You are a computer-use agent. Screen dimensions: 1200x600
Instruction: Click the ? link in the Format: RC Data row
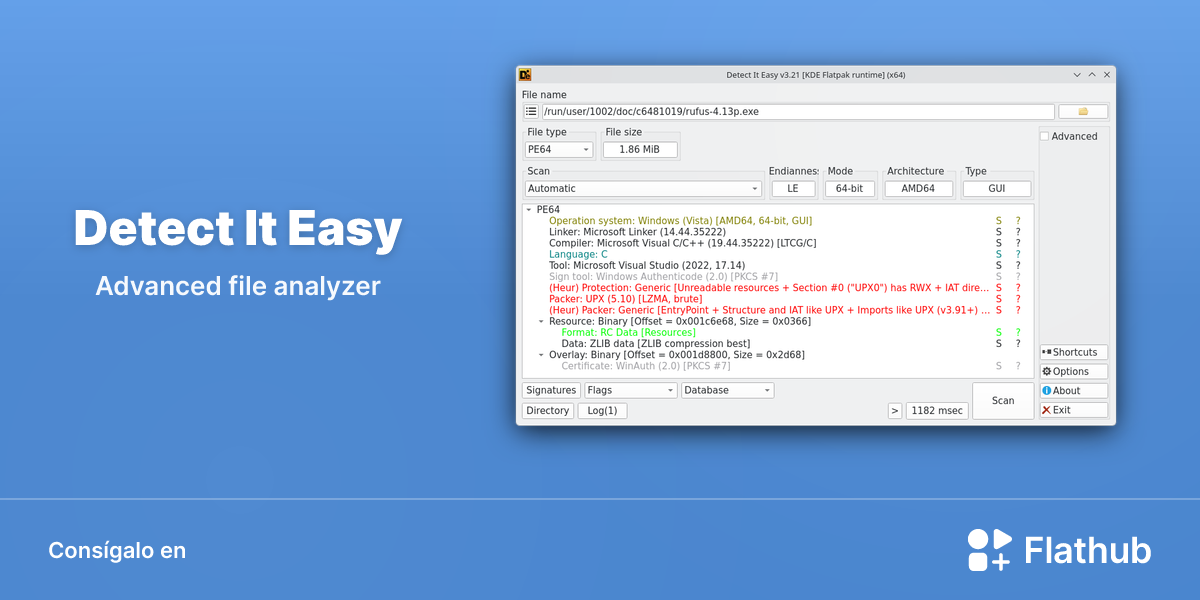pos(1018,333)
